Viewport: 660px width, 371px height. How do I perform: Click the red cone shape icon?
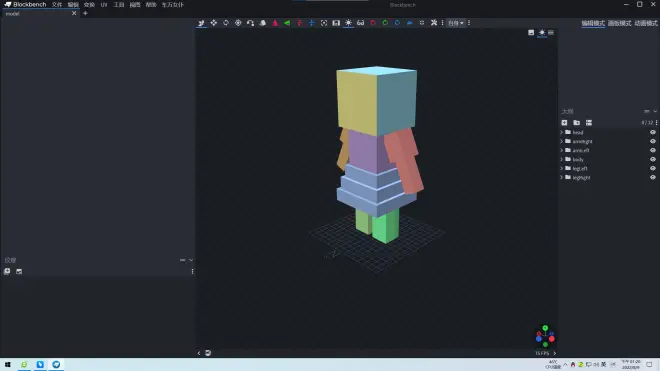[275, 23]
